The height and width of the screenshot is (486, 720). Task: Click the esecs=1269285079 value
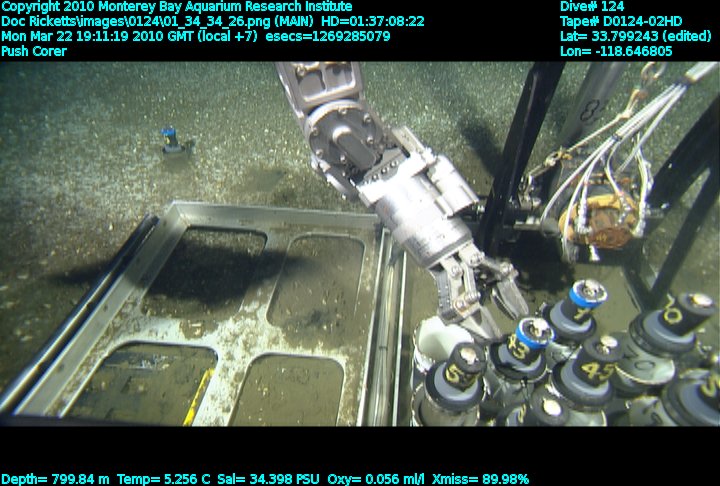click(x=327, y=36)
